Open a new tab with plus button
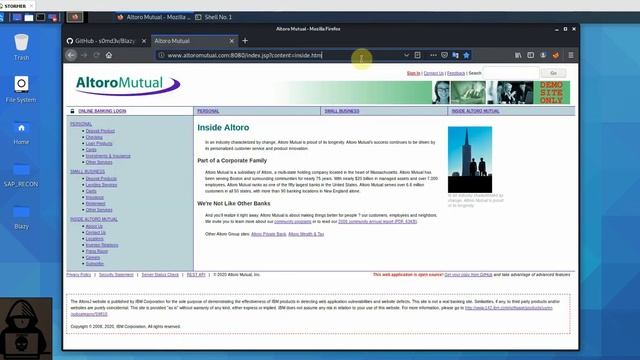The height and width of the screenshot is (360, 640). pyautogui.click(x=245, y=40)
